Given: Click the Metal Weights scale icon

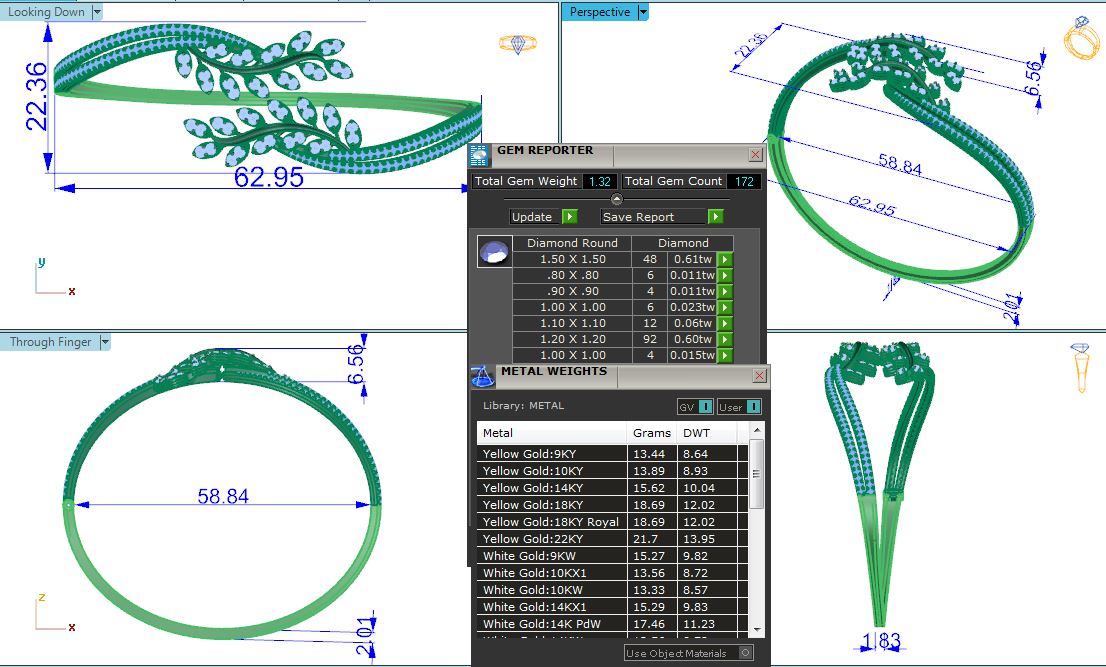Looking at the screenshot, I should click(482, 376).
